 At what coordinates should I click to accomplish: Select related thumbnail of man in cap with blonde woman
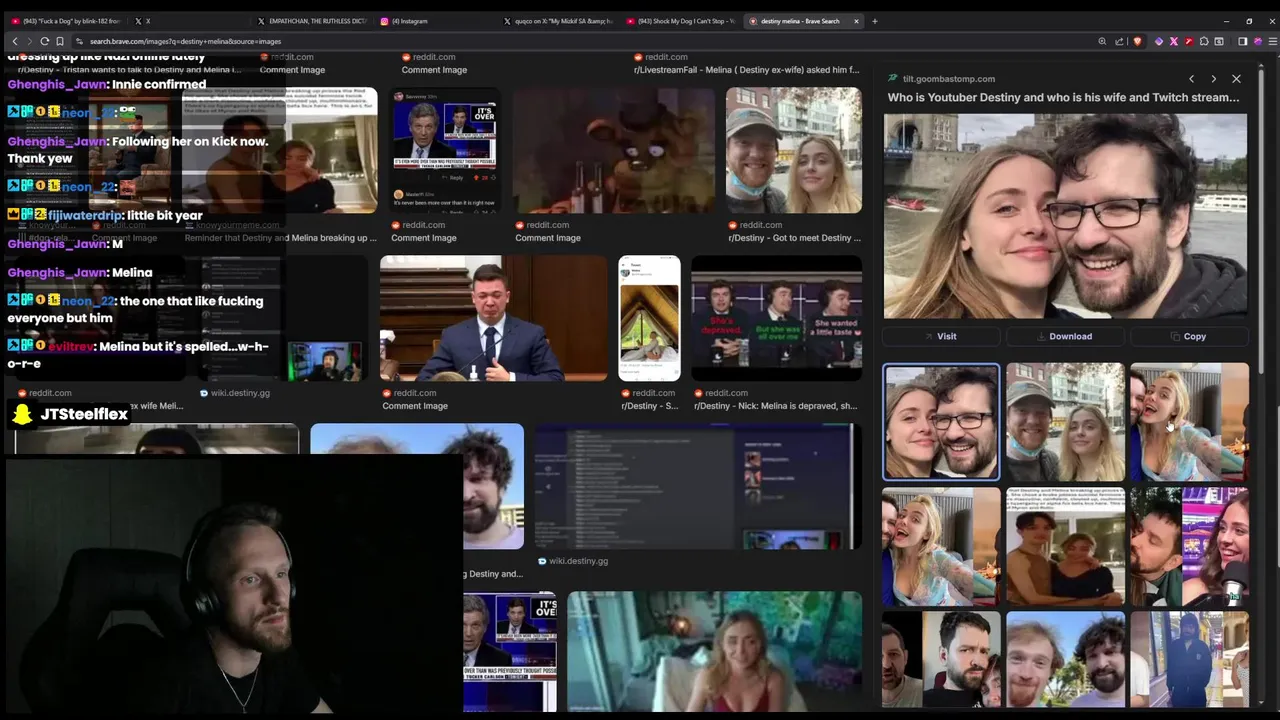(x=1065, y=422)
